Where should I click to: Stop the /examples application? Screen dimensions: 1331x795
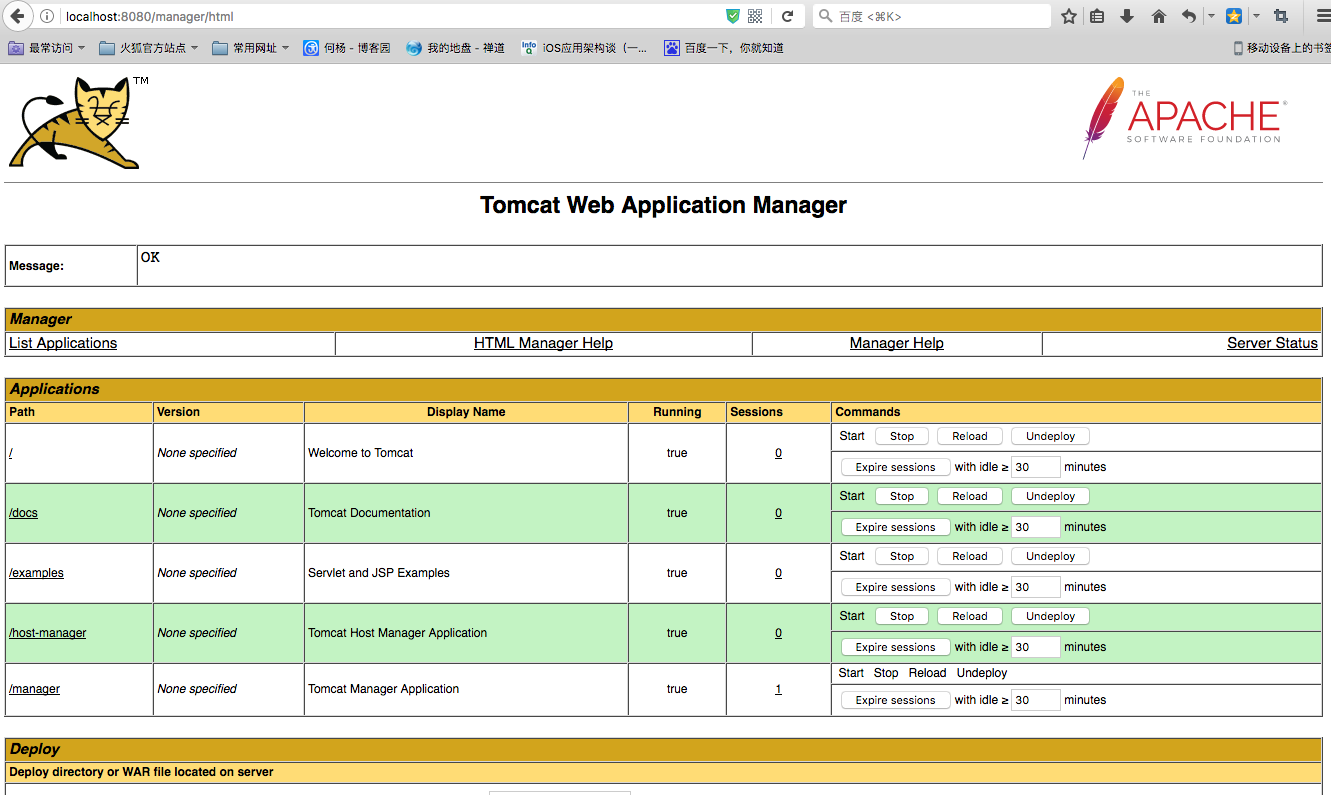pyautogui.click(x=902, y=556)
